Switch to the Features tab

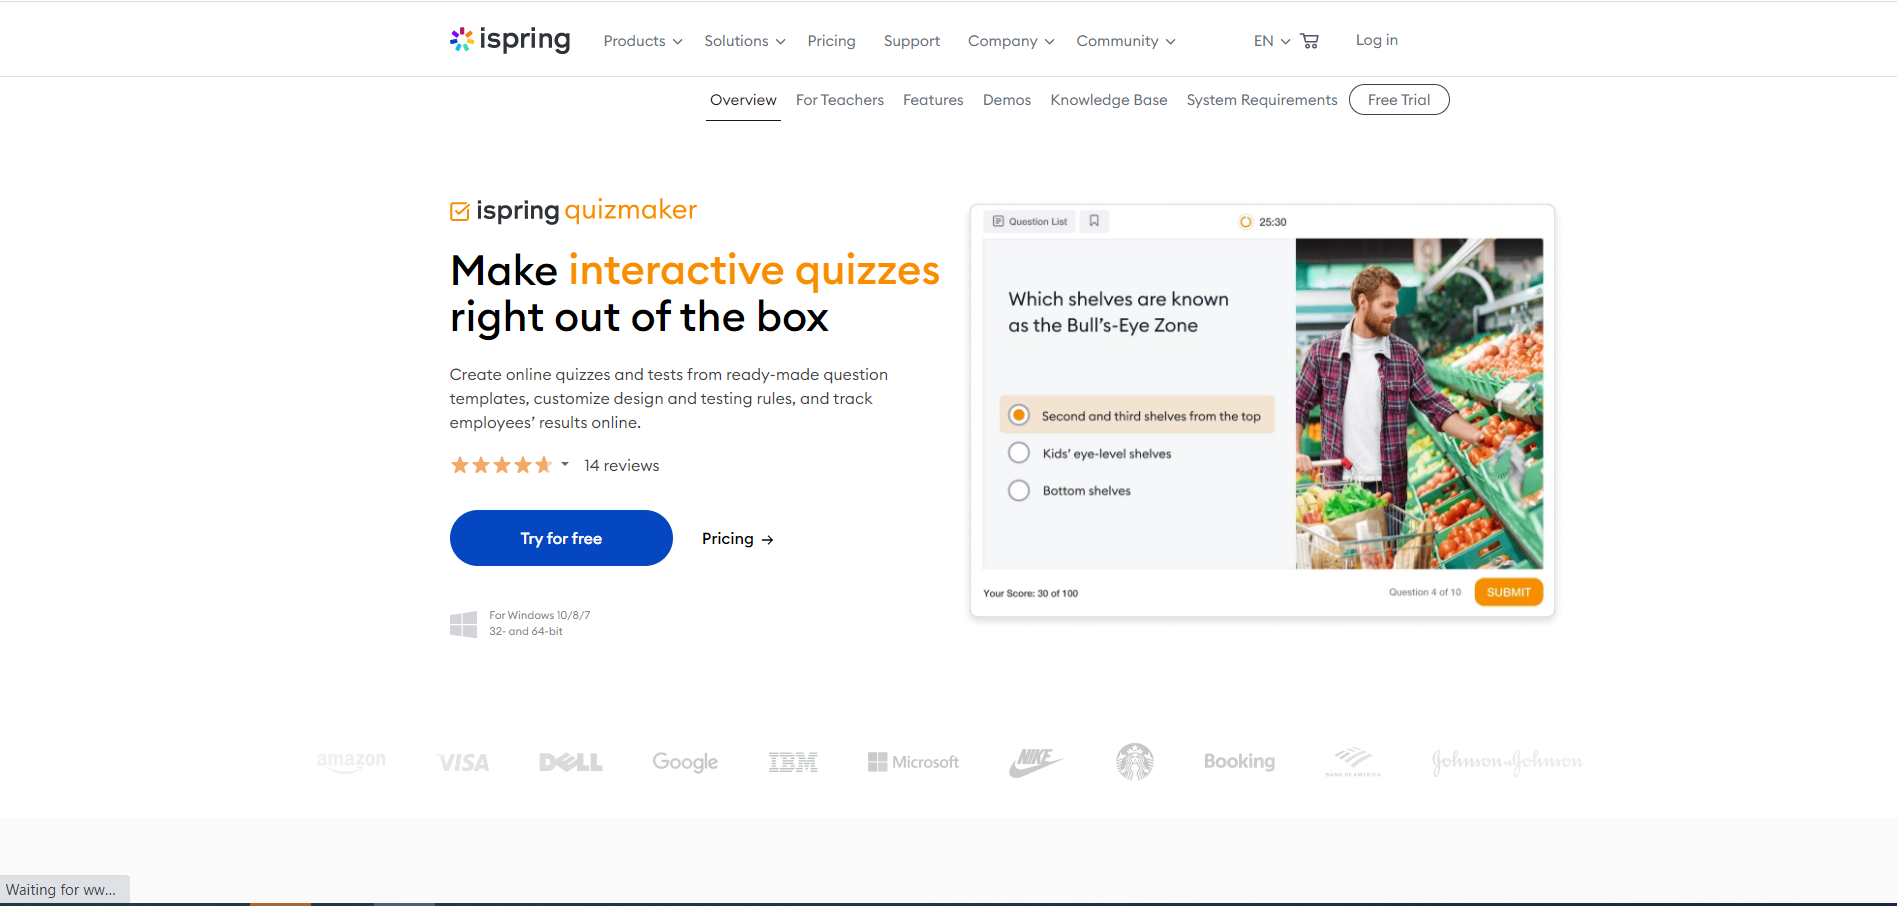(933, 100)
